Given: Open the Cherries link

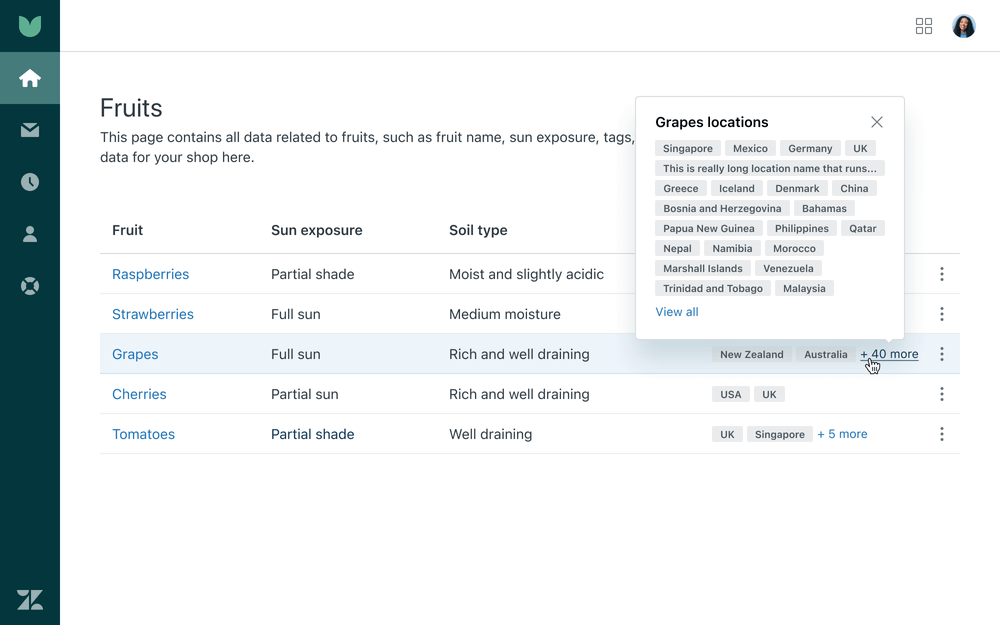Looking at the screenshot, I should pos(139,394).
